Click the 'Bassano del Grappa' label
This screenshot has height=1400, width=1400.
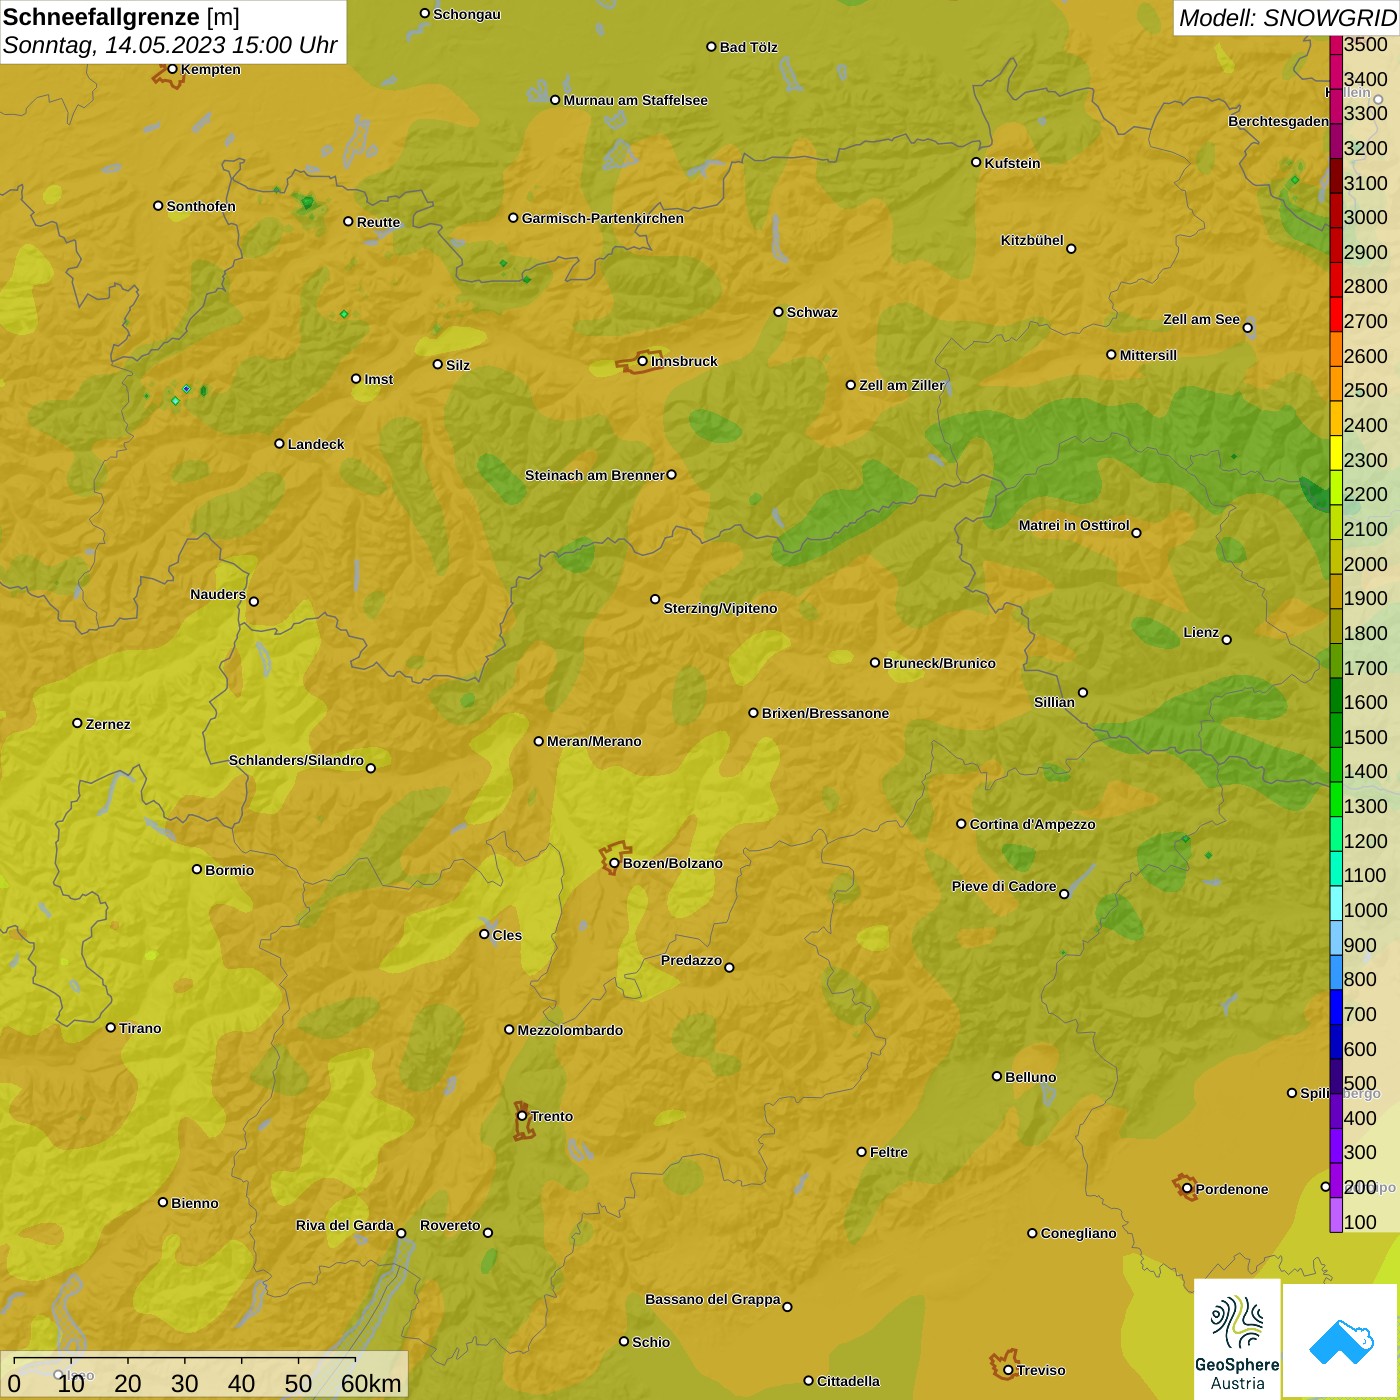tap(713, 1299)
